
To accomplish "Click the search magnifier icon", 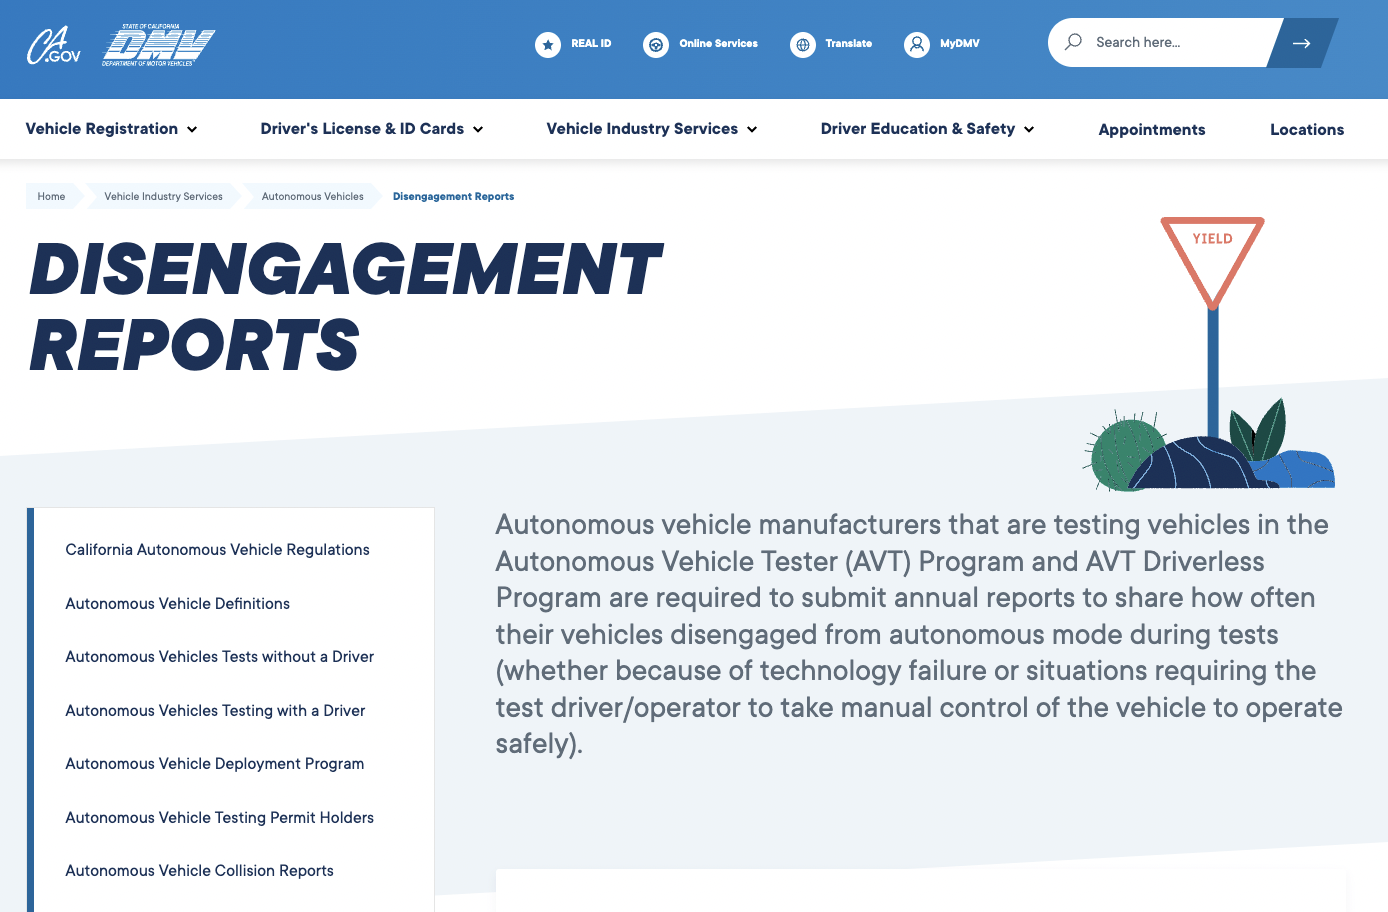I will (1074, 42).
